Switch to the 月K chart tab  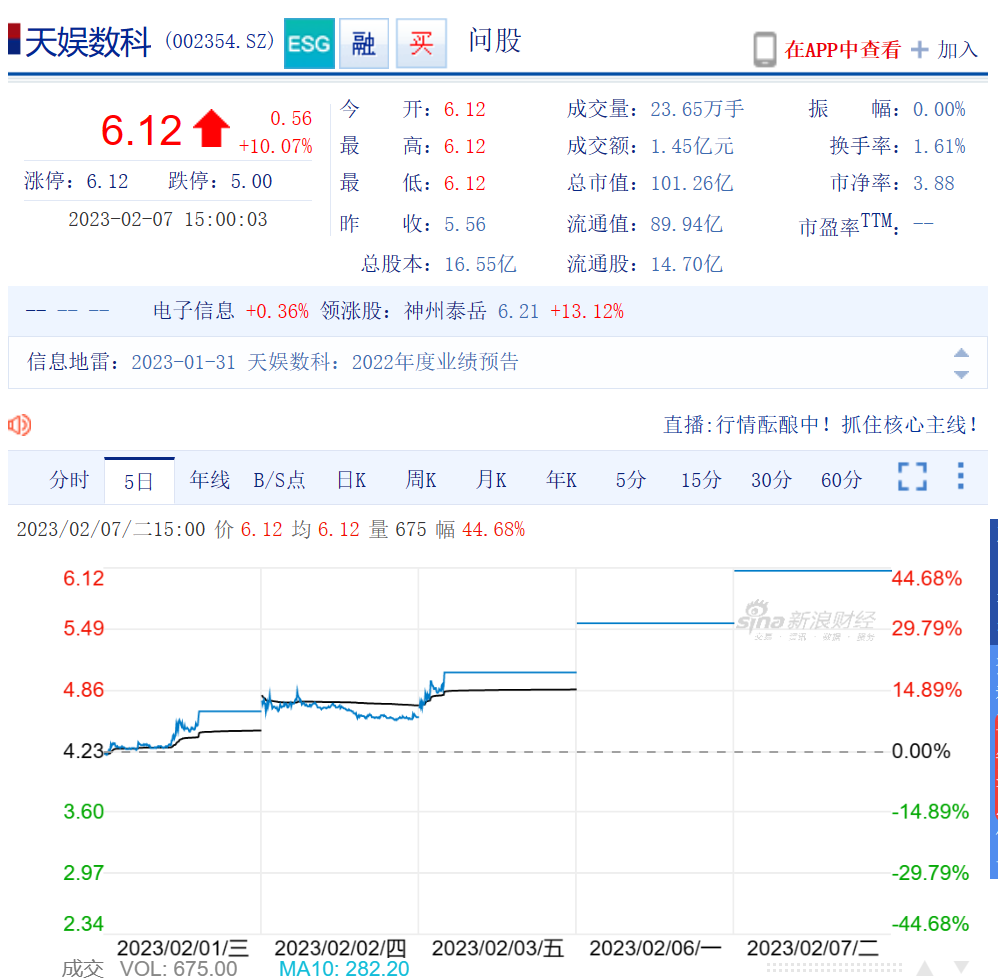coord(491,480)
